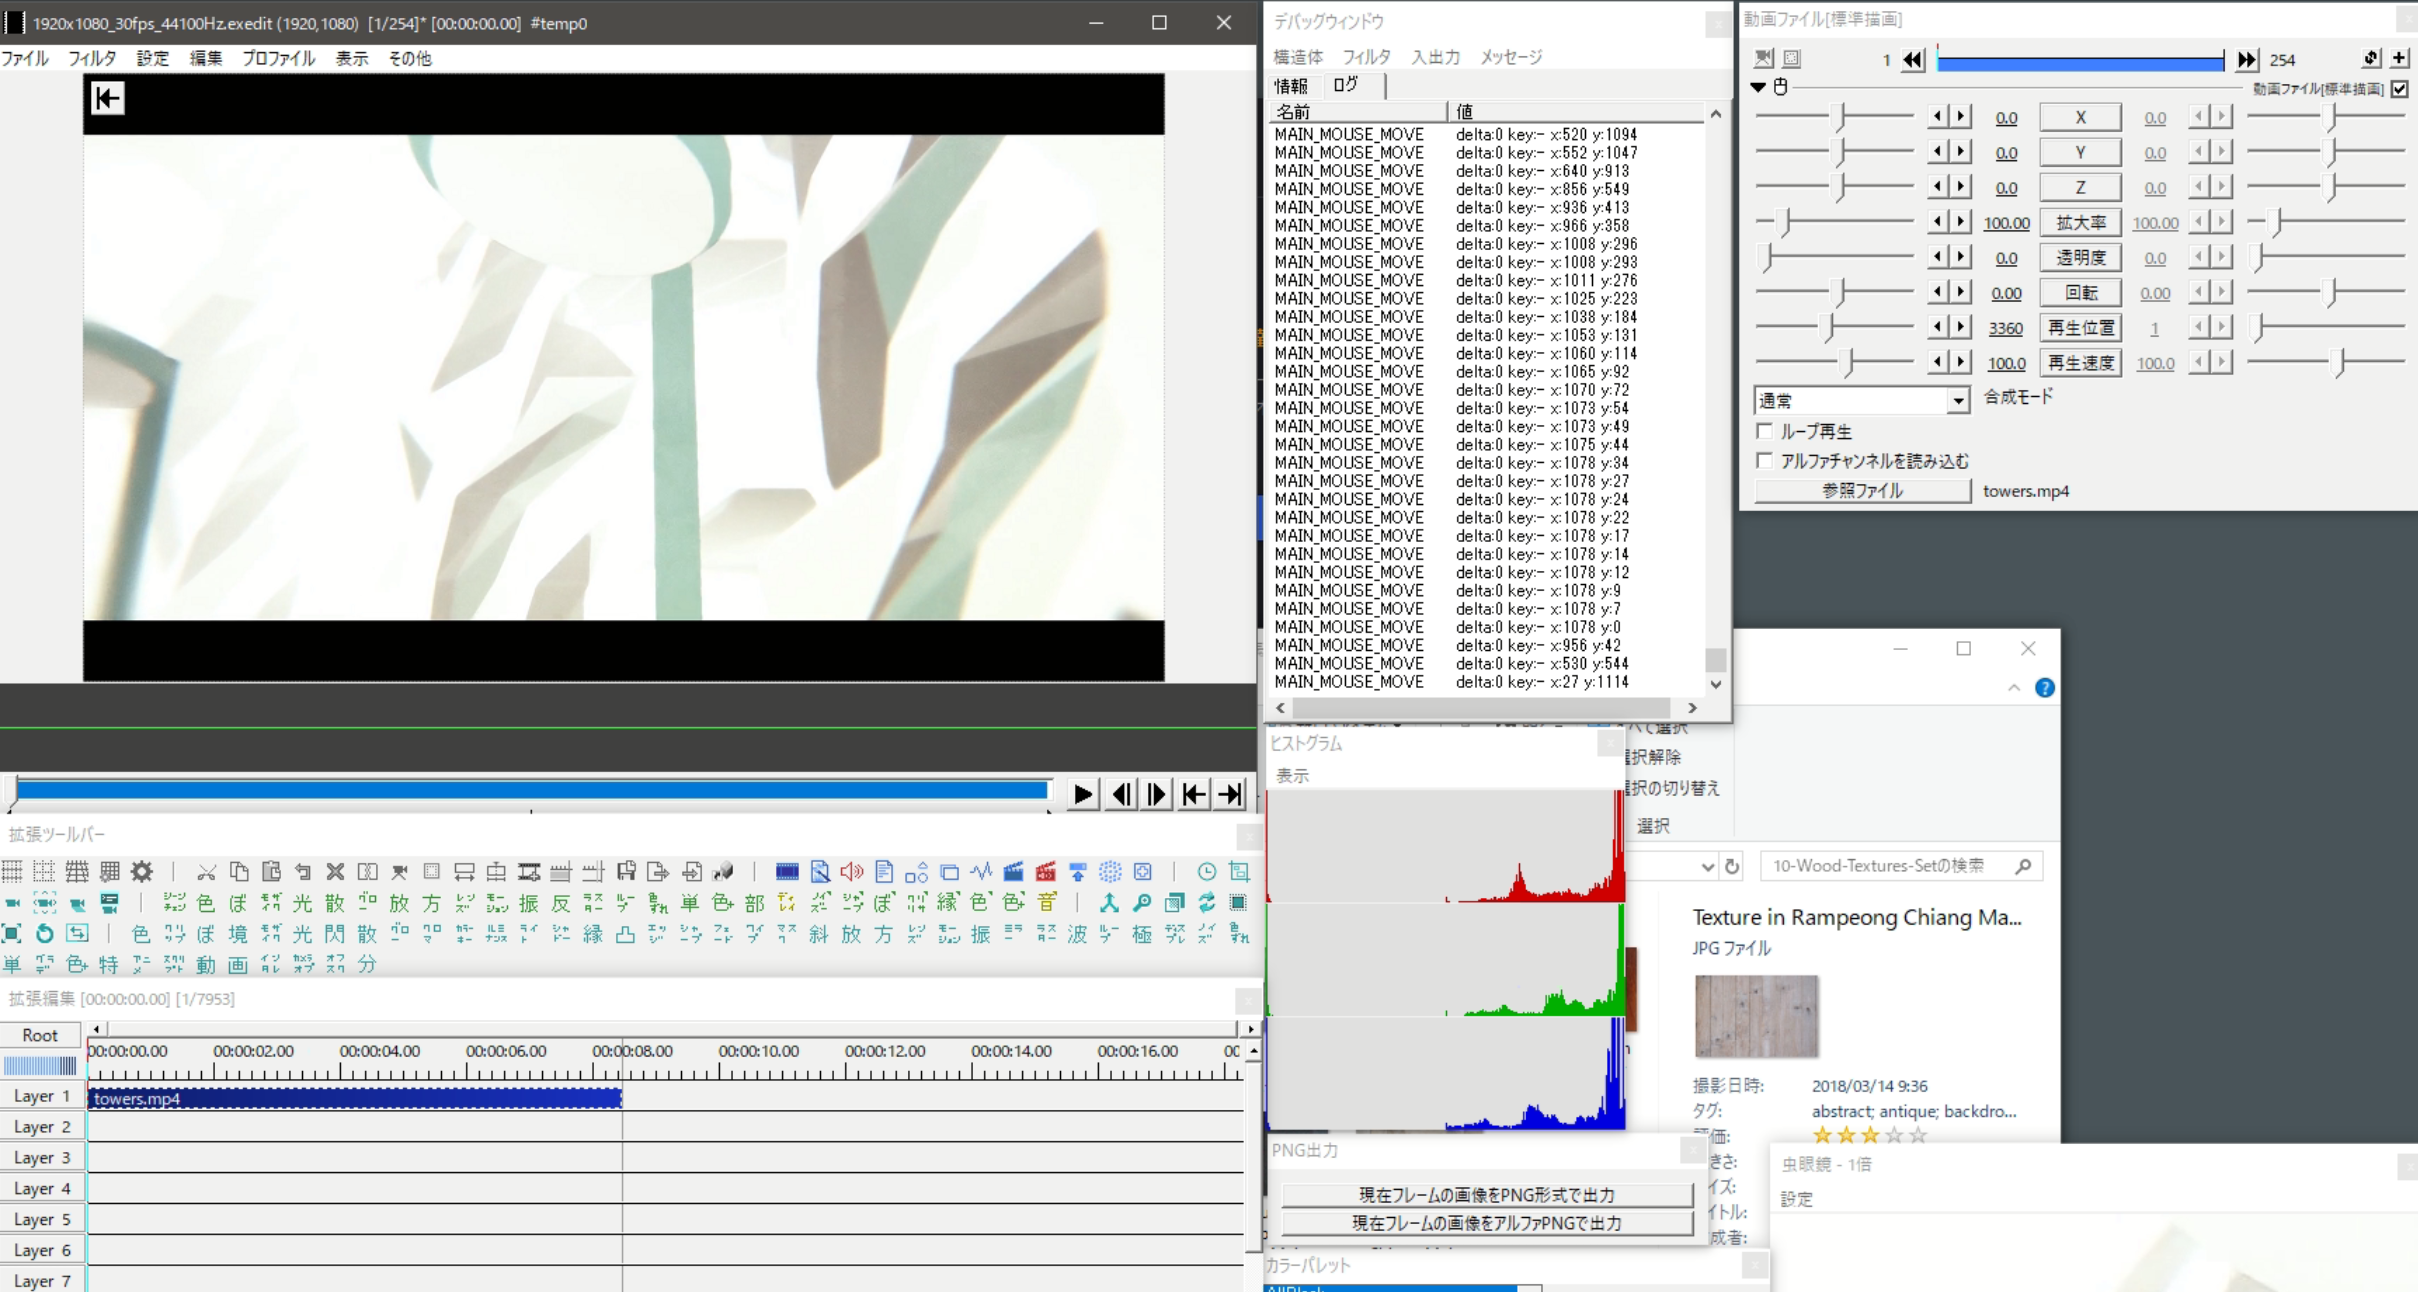The width and height of the screenshot is (2418, 1292).
Task: Click the gear settings icon in extension toolbar
Action: pyautogui.click(x=142, y=871)
